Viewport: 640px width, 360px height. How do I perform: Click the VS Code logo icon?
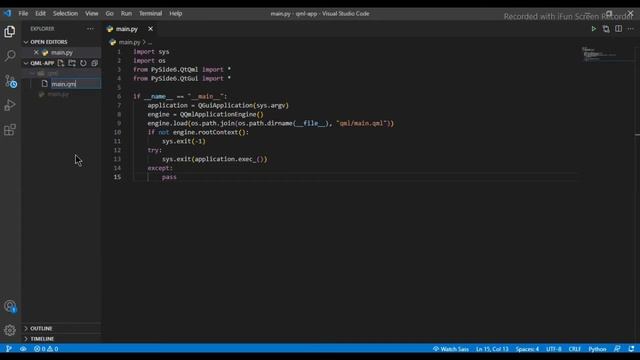click(8, 13)
